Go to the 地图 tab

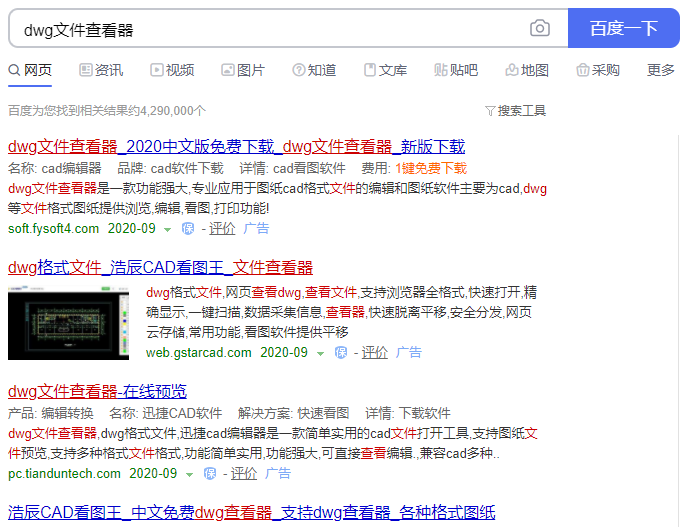tap(527, 70)
